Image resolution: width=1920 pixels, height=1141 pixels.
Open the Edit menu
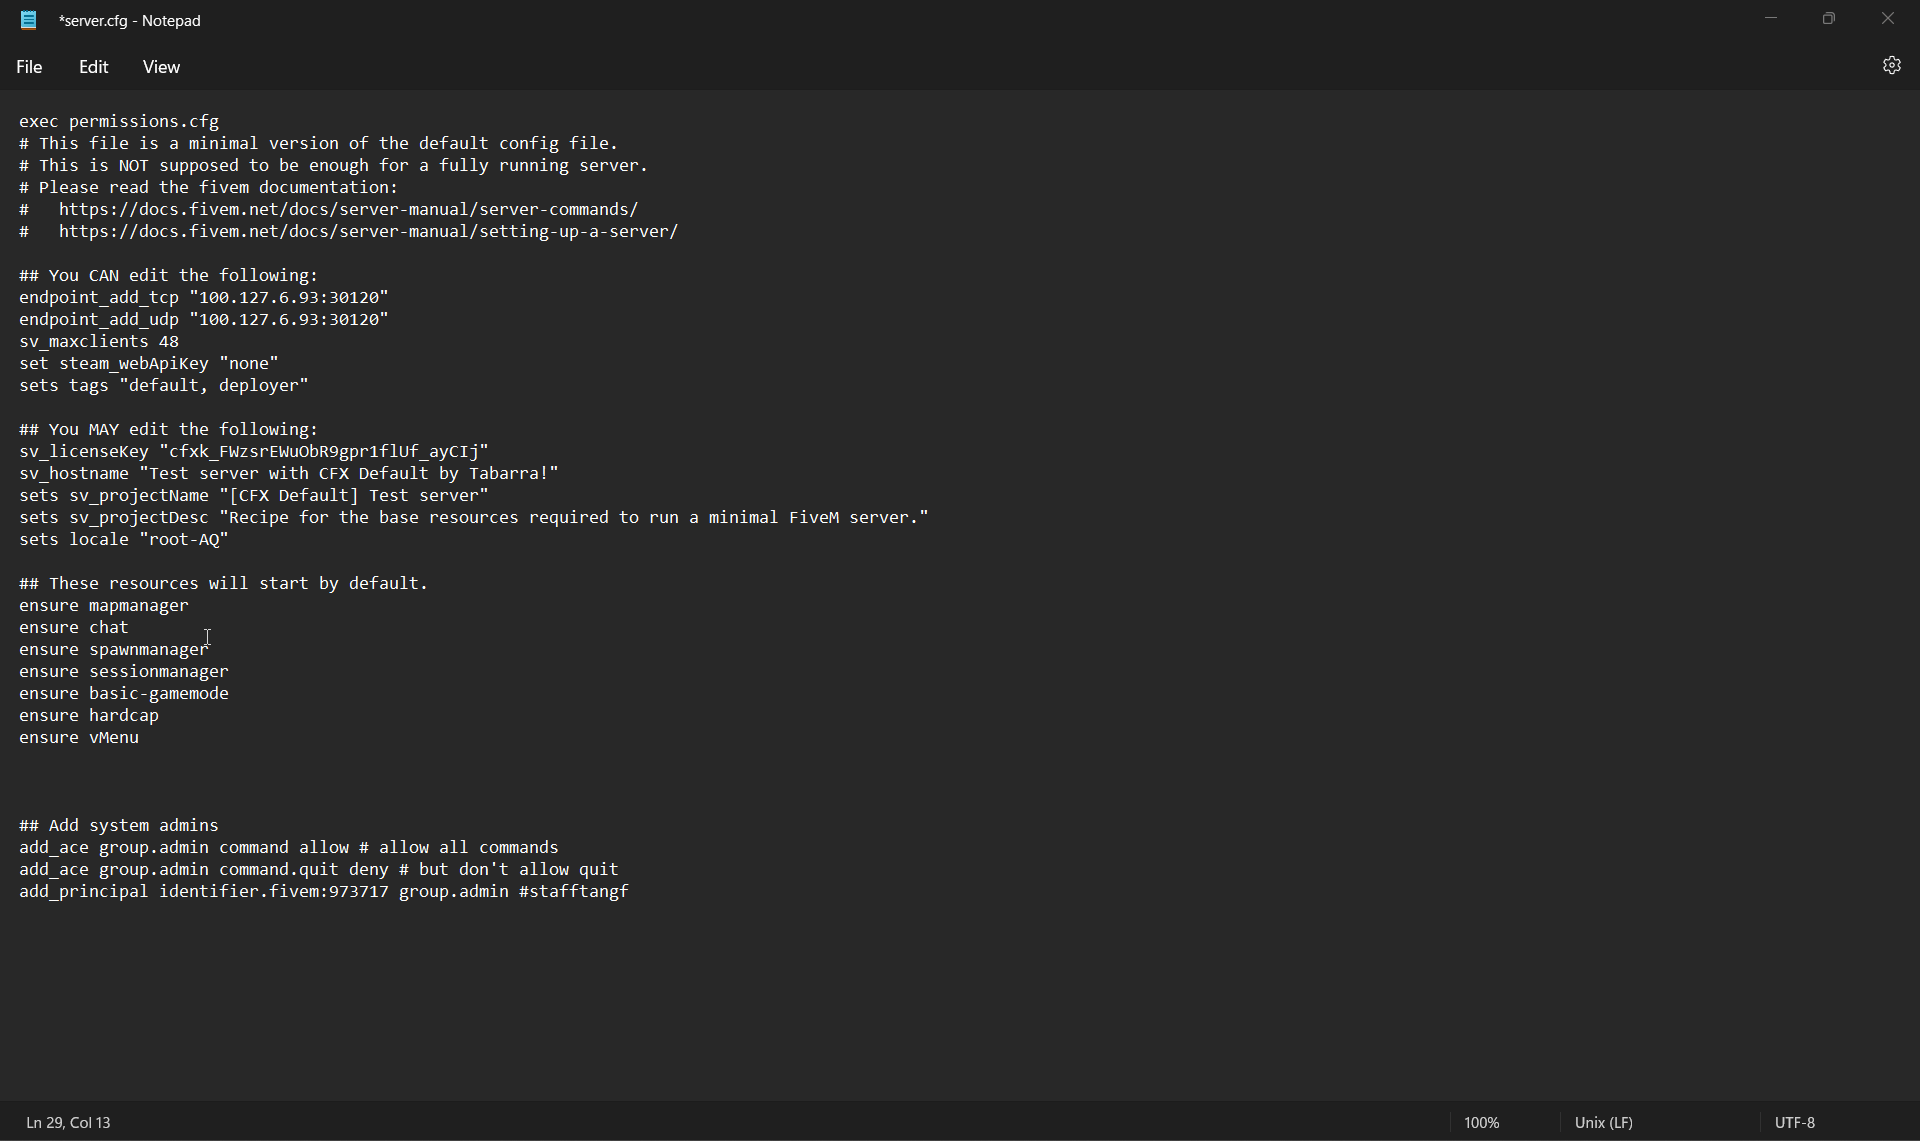(x=92, y=66)
